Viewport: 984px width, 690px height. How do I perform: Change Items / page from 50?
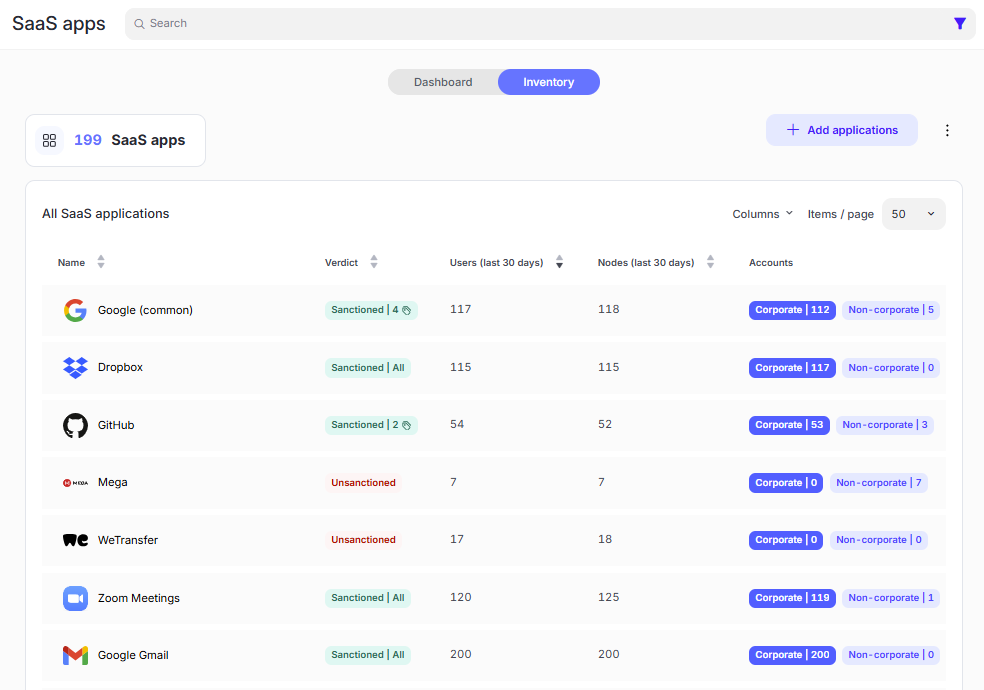pos(912,213)
